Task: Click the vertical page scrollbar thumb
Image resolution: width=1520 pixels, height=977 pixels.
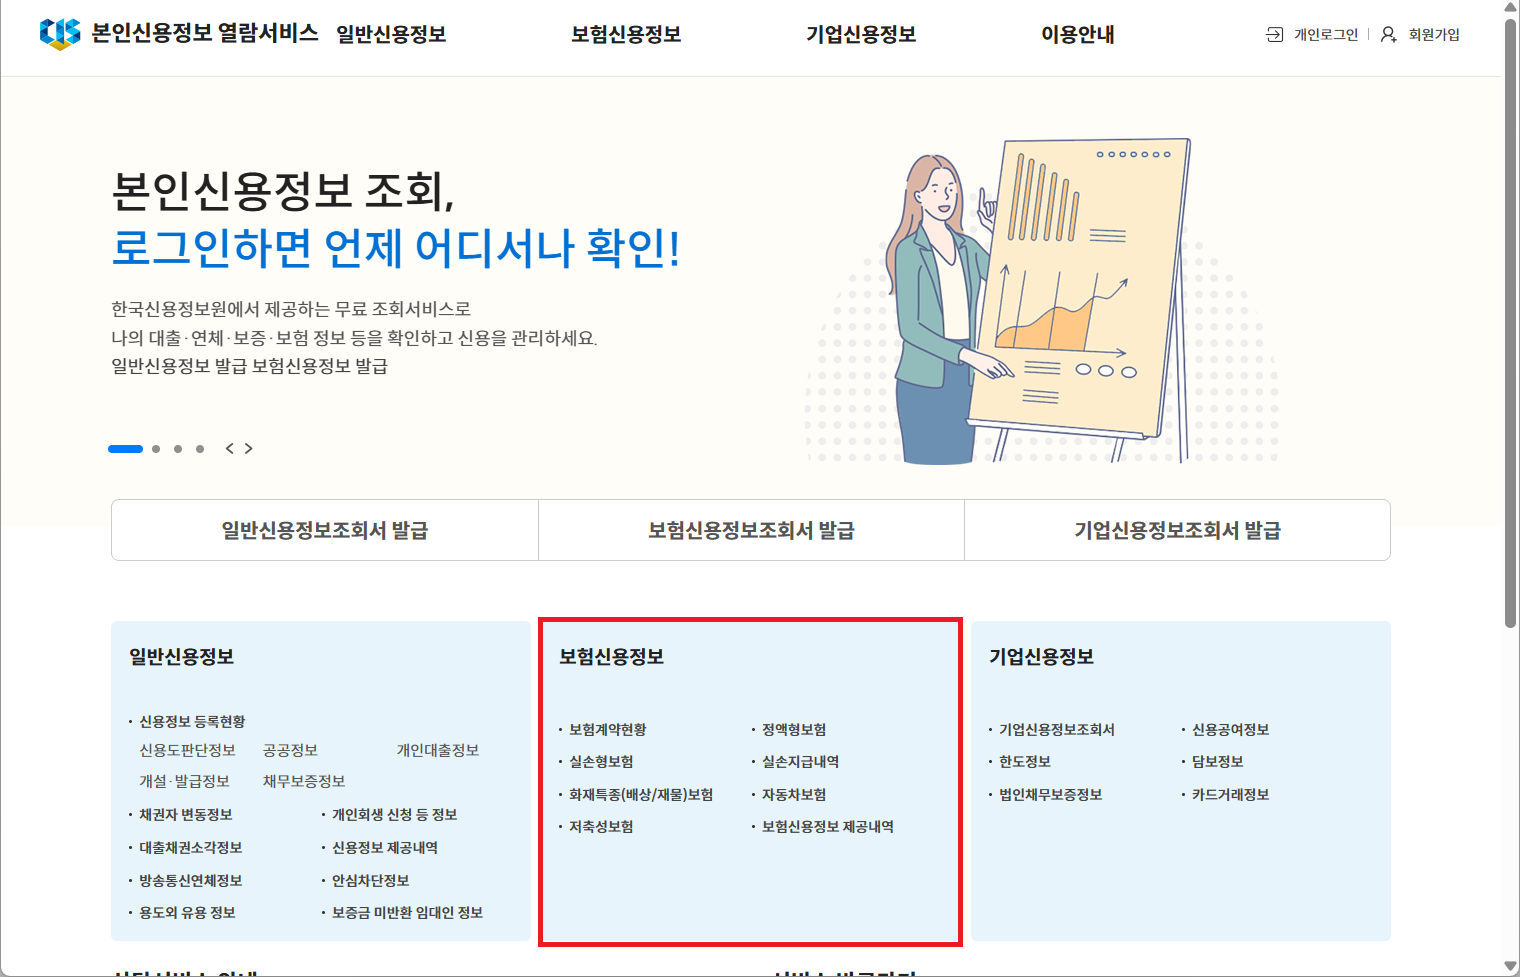Action: click(x=1511, y=323)
